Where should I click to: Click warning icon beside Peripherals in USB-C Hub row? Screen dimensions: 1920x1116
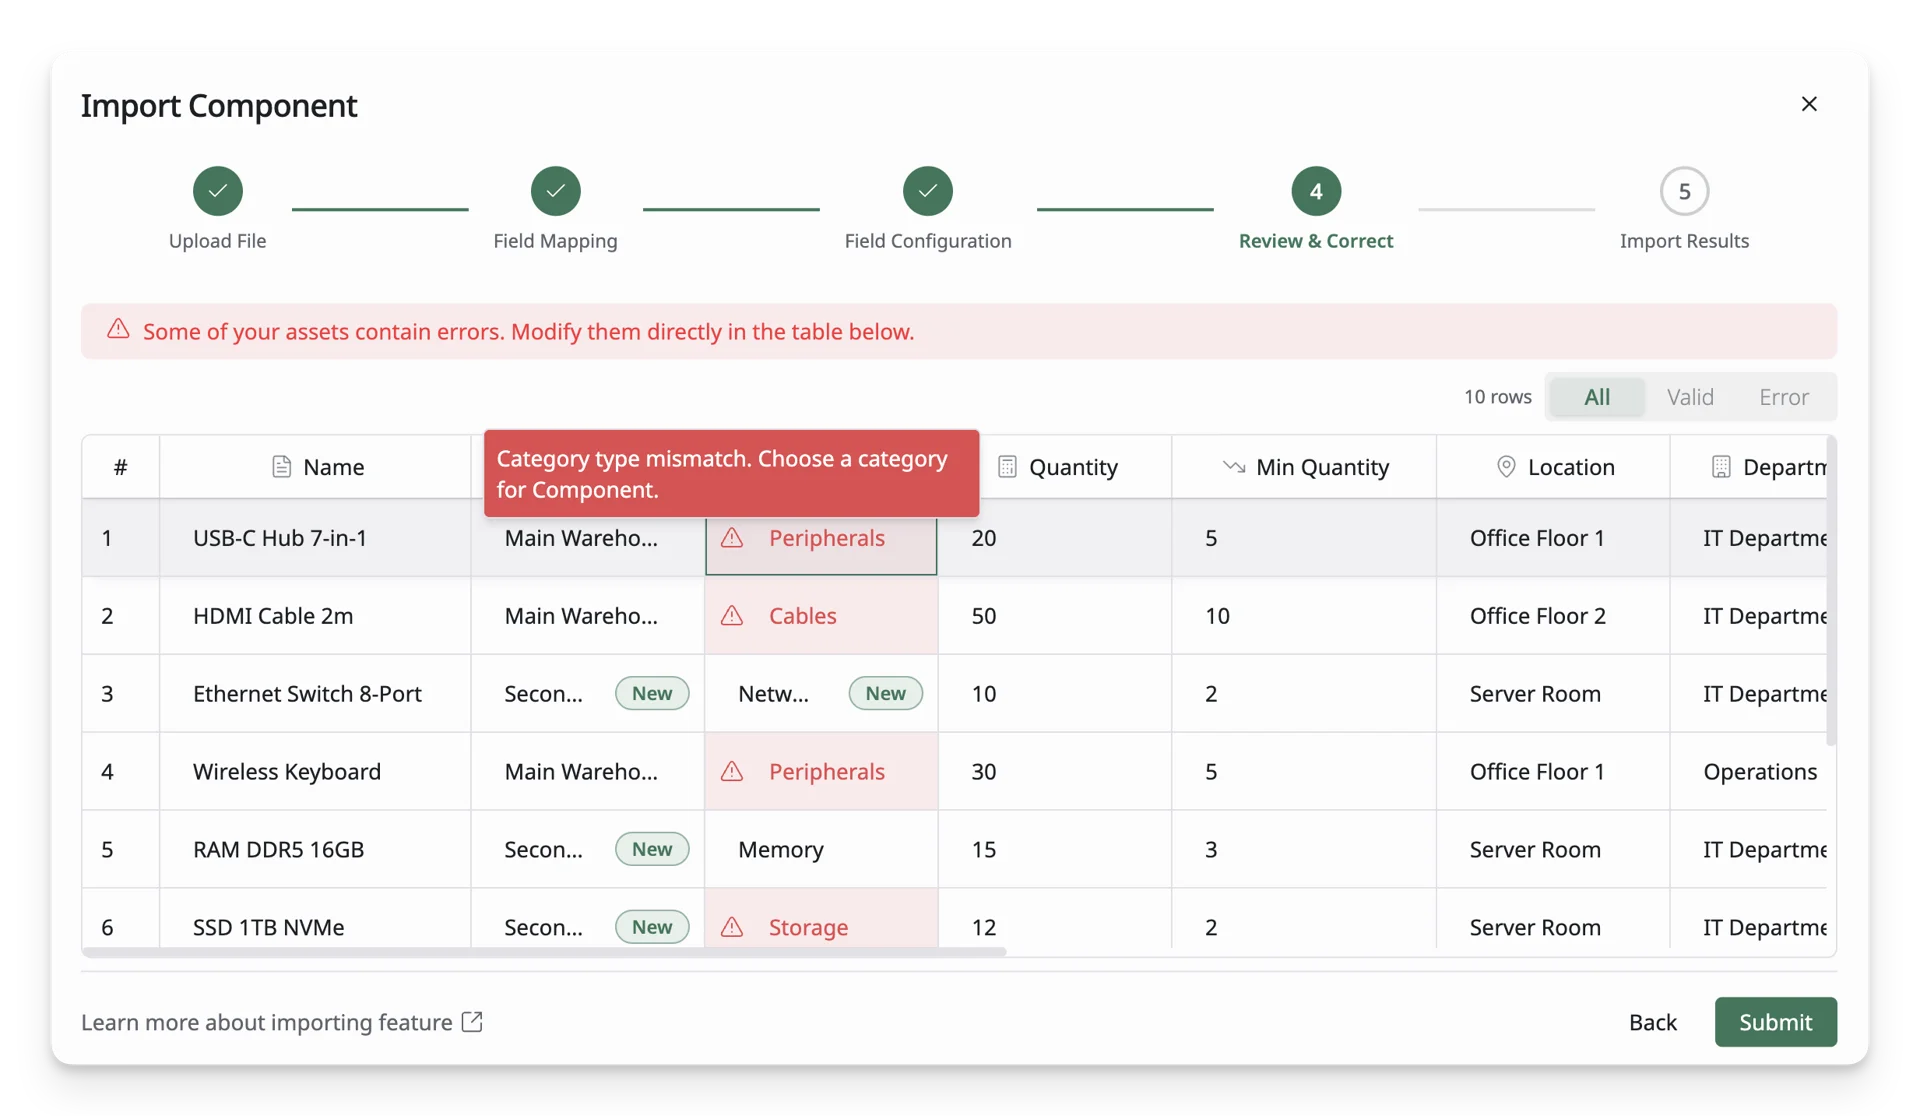732,538
